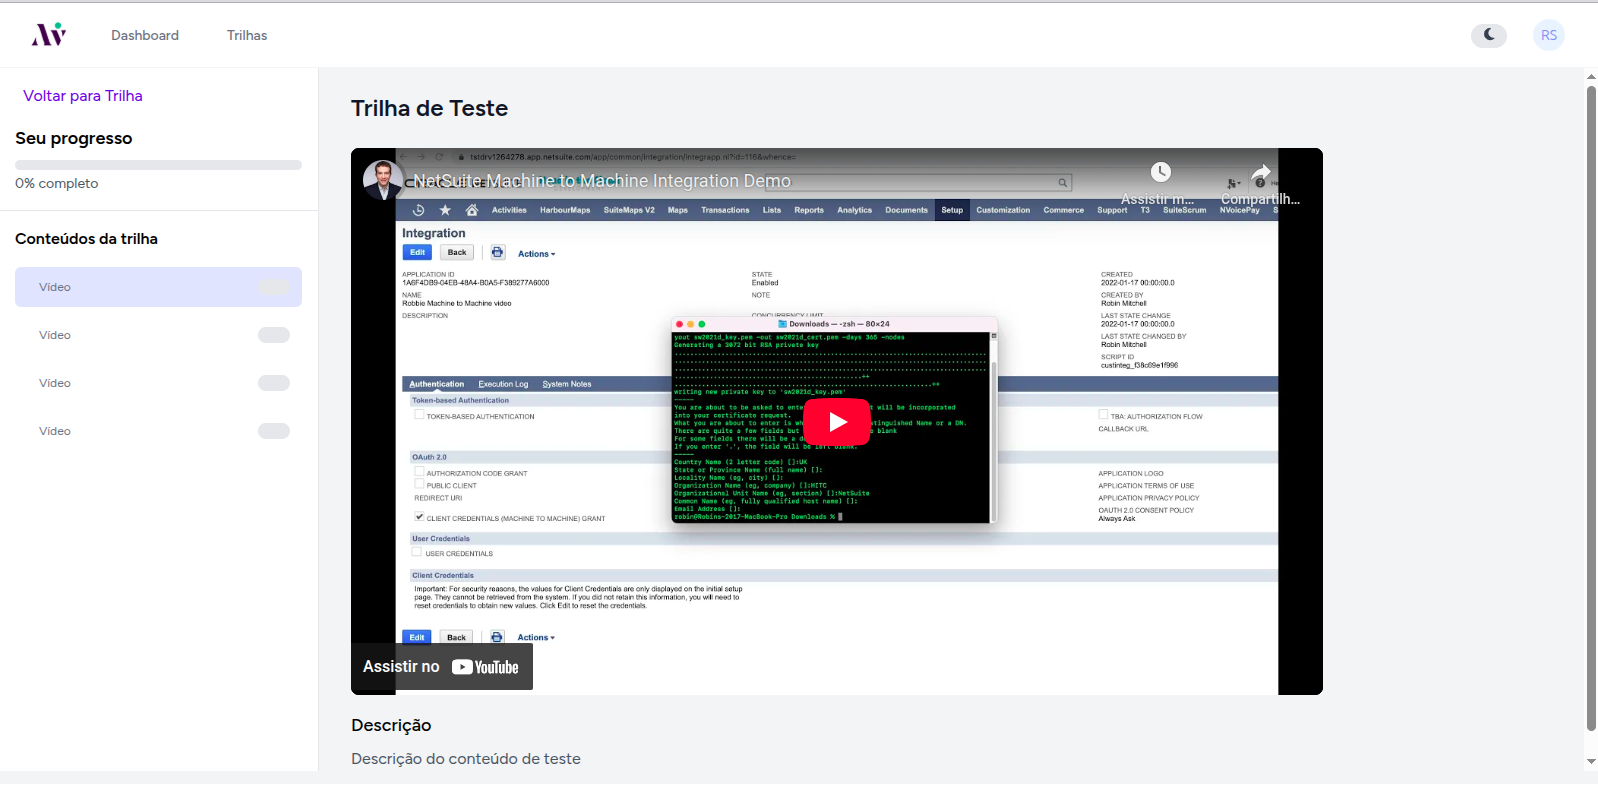Screen dimensions: 1598x785
Task: Click the page scrollbar down arrow
Action: click(1591, 762)
